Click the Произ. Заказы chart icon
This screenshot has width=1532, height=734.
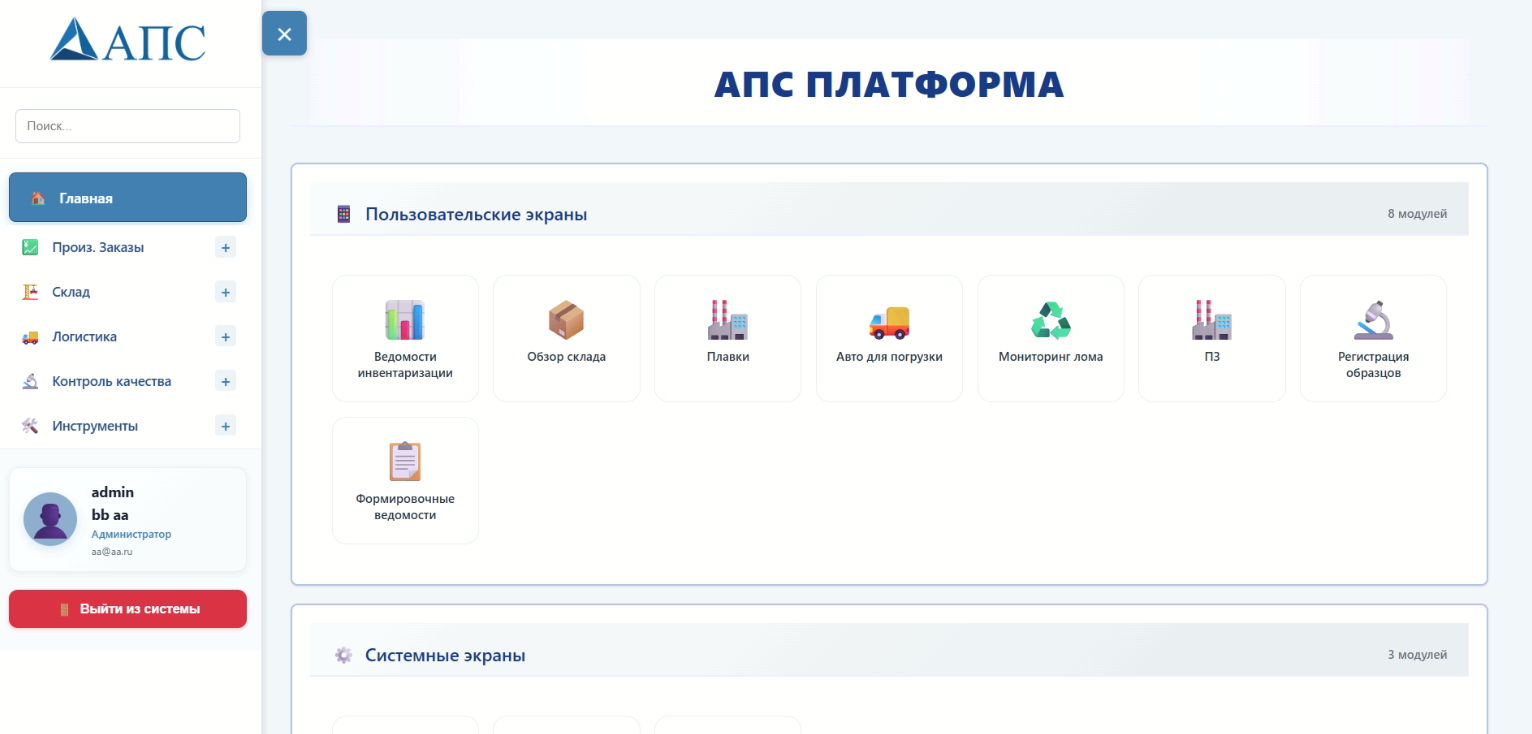coord(30,247)
